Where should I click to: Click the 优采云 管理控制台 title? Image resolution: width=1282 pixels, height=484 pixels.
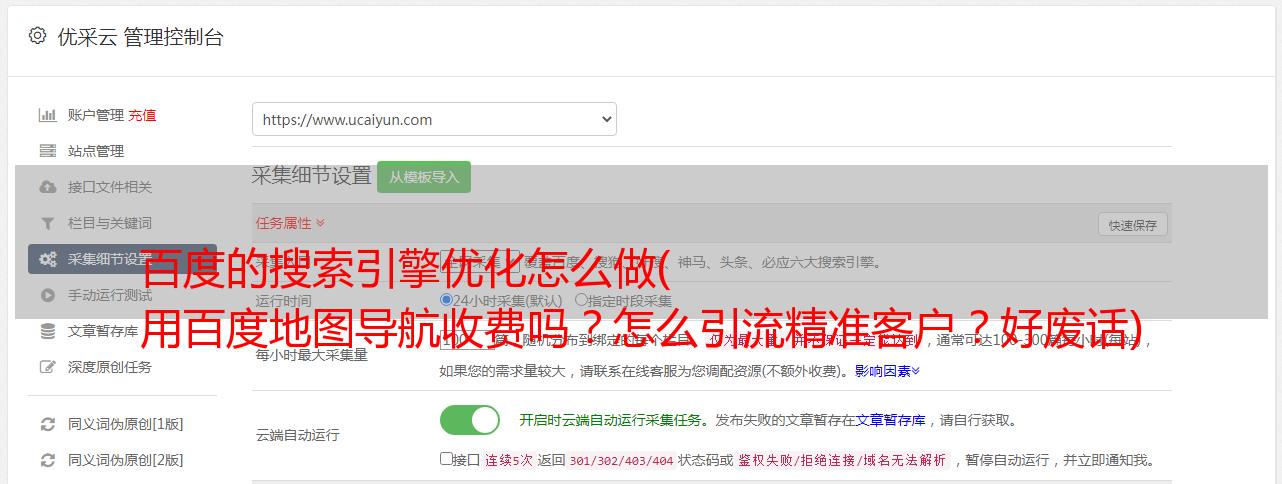pyautogui.click(x=140, y=37)
